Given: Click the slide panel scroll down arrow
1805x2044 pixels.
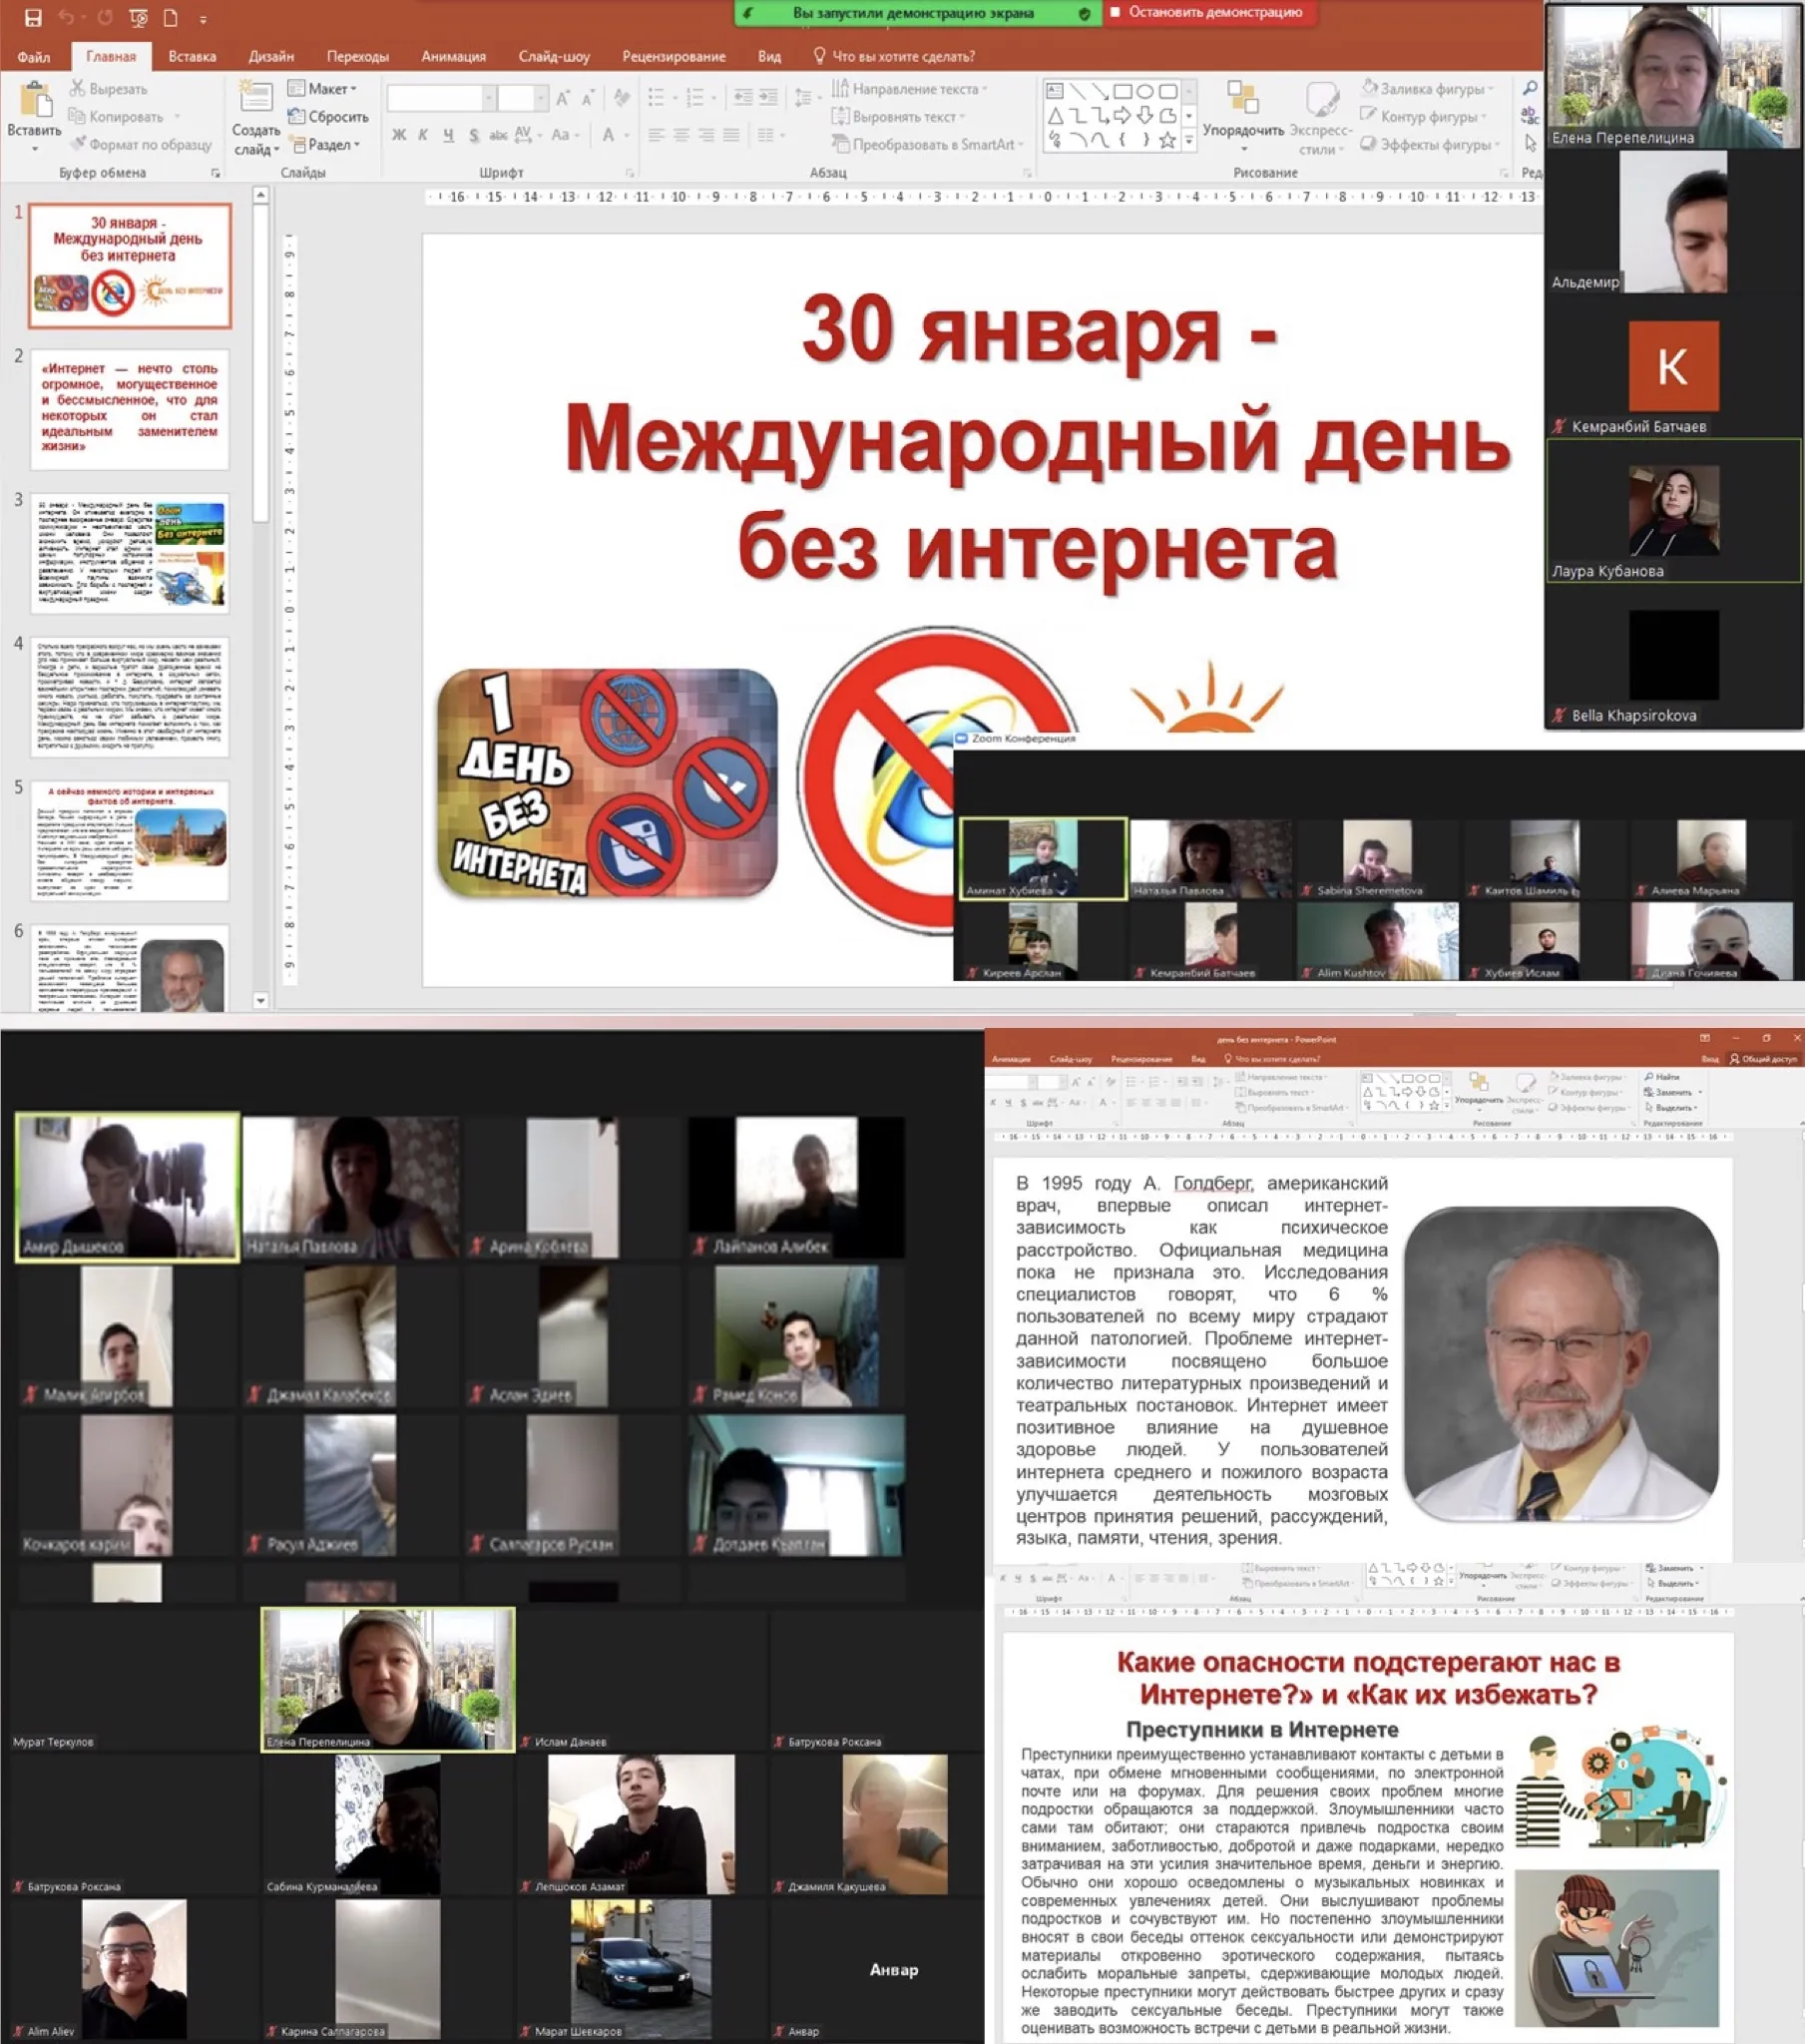Looking at the screenshot, I should pyautogui.click(x=261, y=1000).
